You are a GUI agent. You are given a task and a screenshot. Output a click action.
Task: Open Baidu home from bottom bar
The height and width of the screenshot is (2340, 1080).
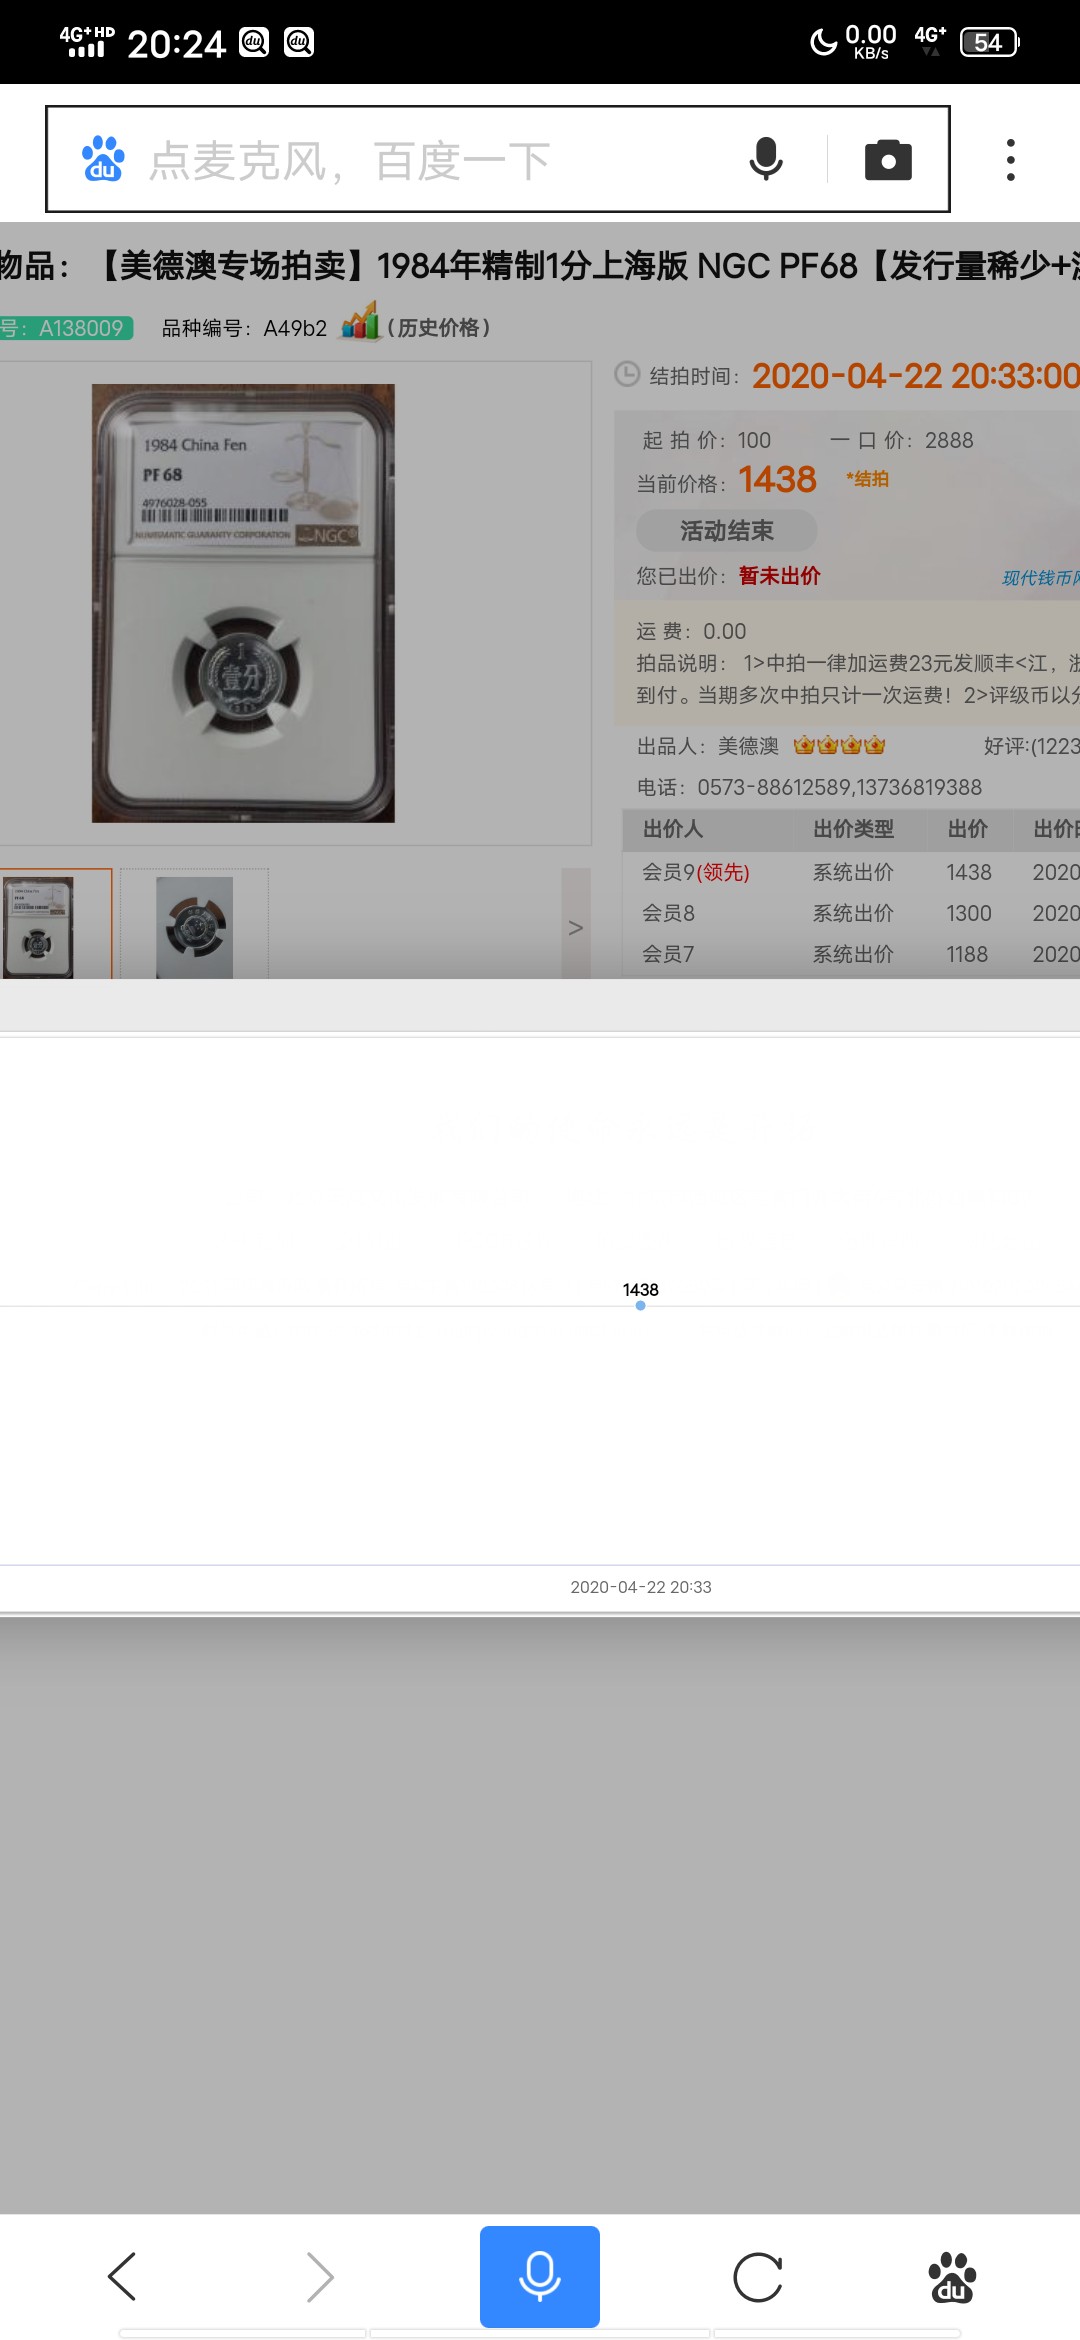point(952,2277)
